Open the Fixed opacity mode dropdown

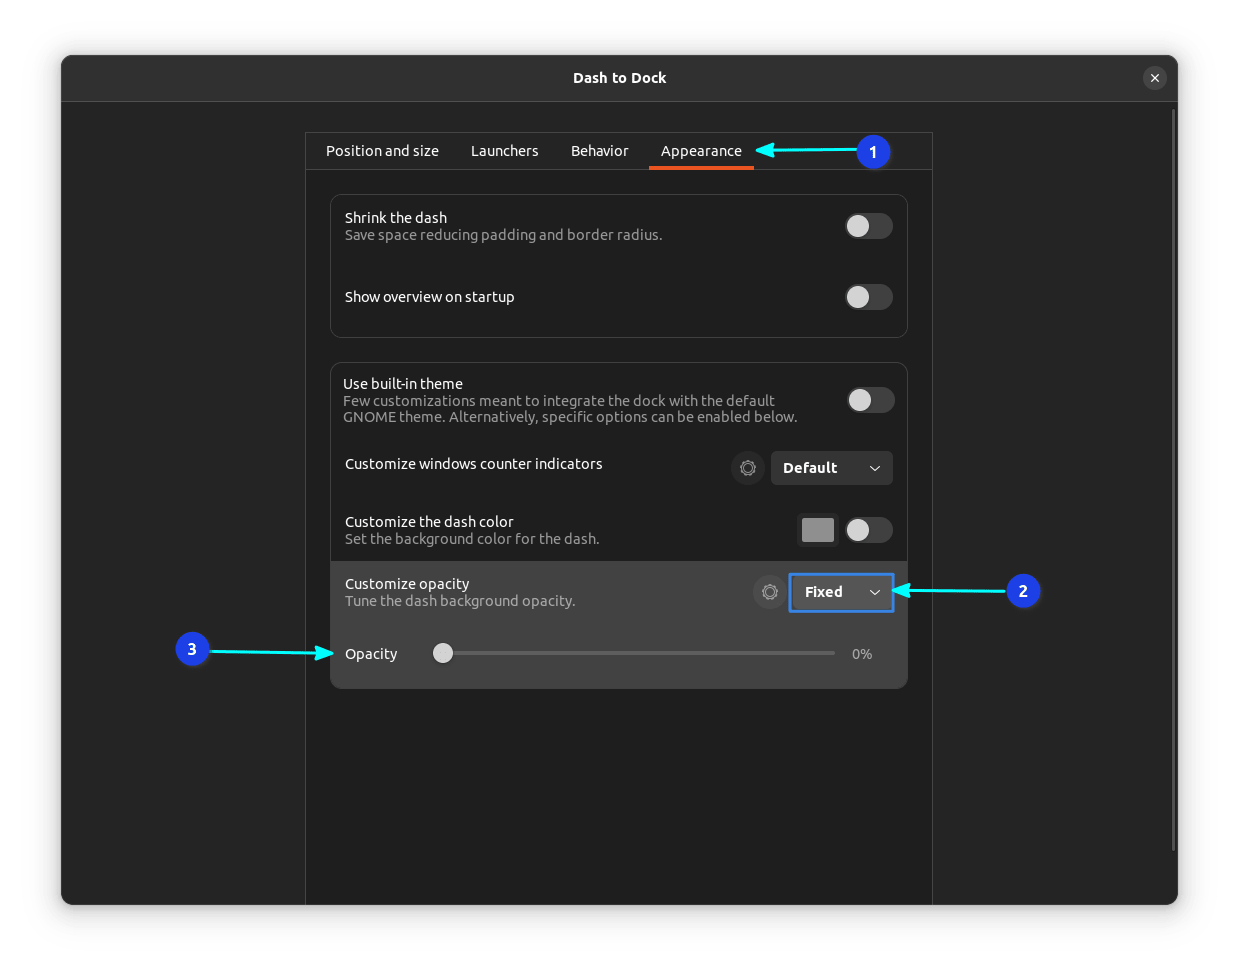point(840,592)
